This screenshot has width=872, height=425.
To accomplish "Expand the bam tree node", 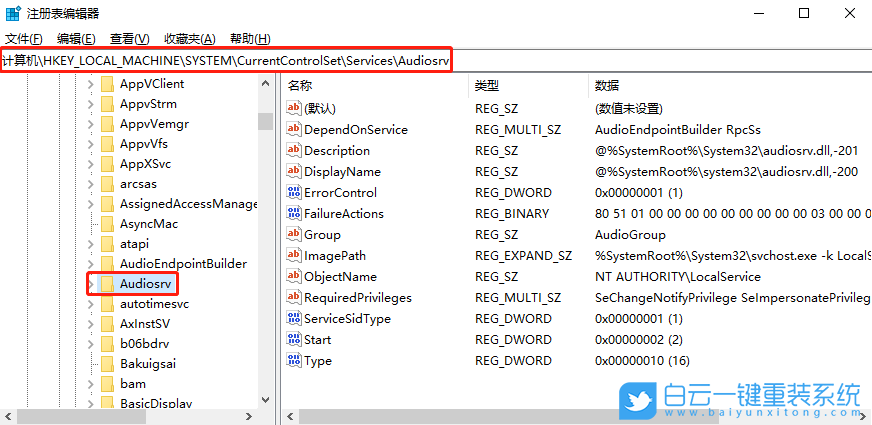I will point(91,384).
